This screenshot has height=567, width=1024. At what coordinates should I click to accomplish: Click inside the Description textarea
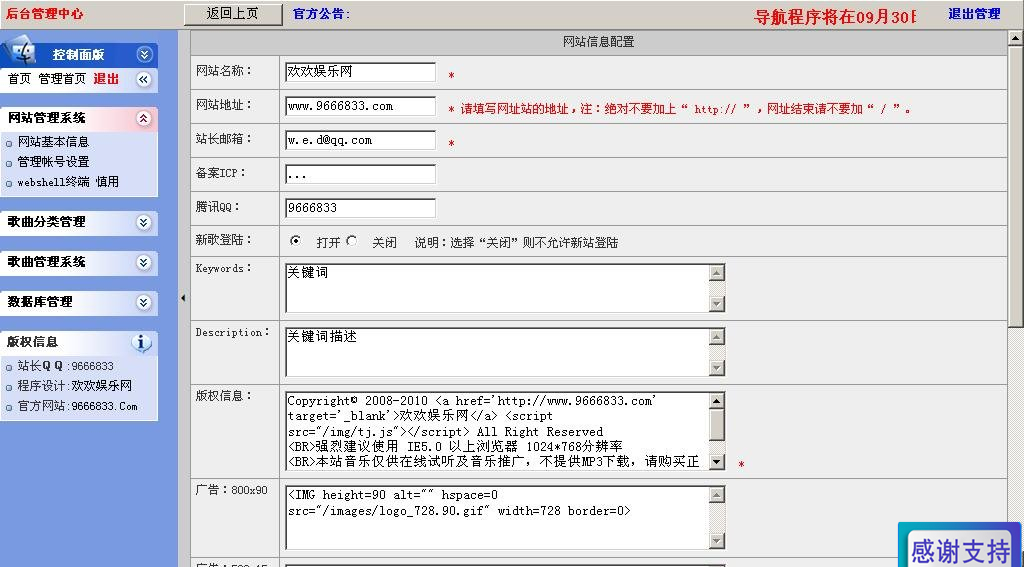click(x=497, y=352)
